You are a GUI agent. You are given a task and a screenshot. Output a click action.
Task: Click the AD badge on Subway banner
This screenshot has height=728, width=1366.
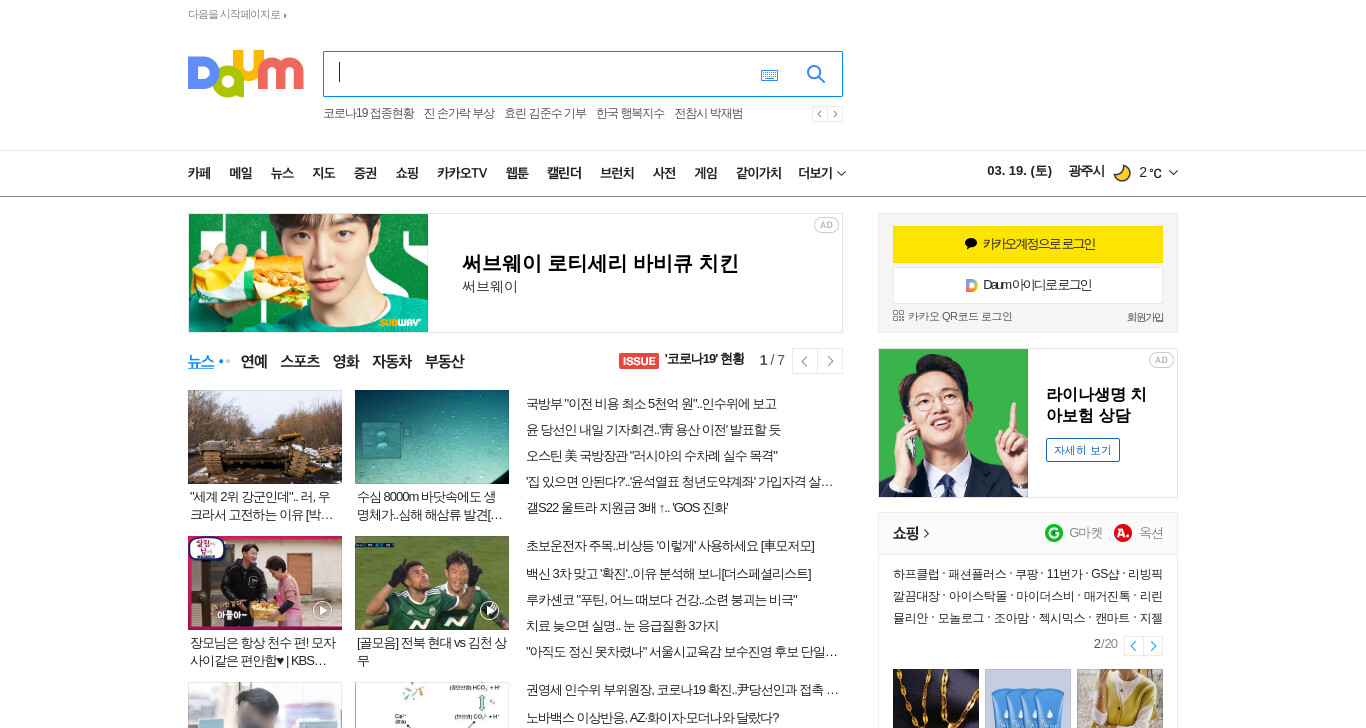[x=826, y=225]
